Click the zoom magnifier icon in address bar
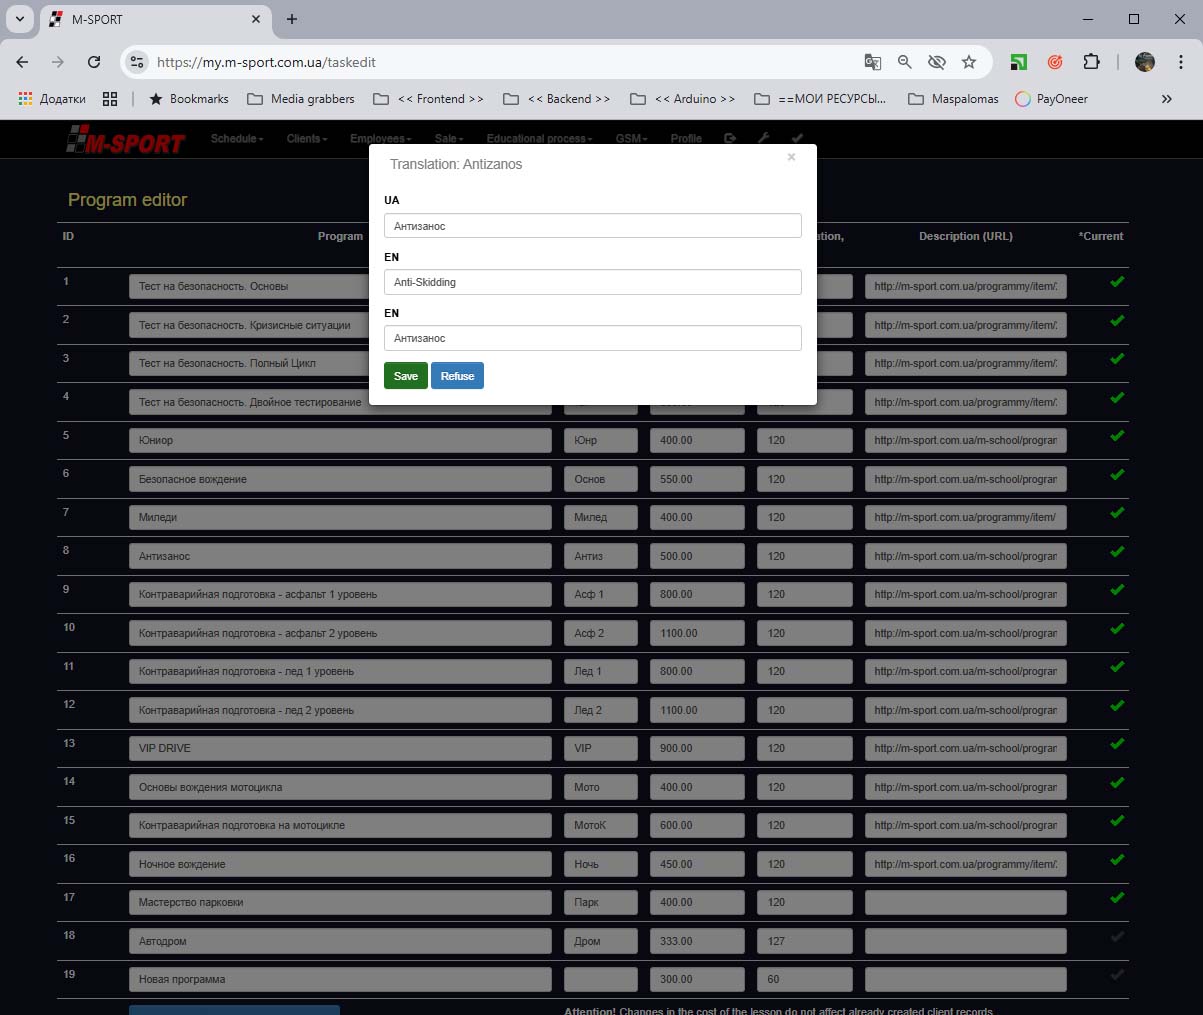 [905, 62]
